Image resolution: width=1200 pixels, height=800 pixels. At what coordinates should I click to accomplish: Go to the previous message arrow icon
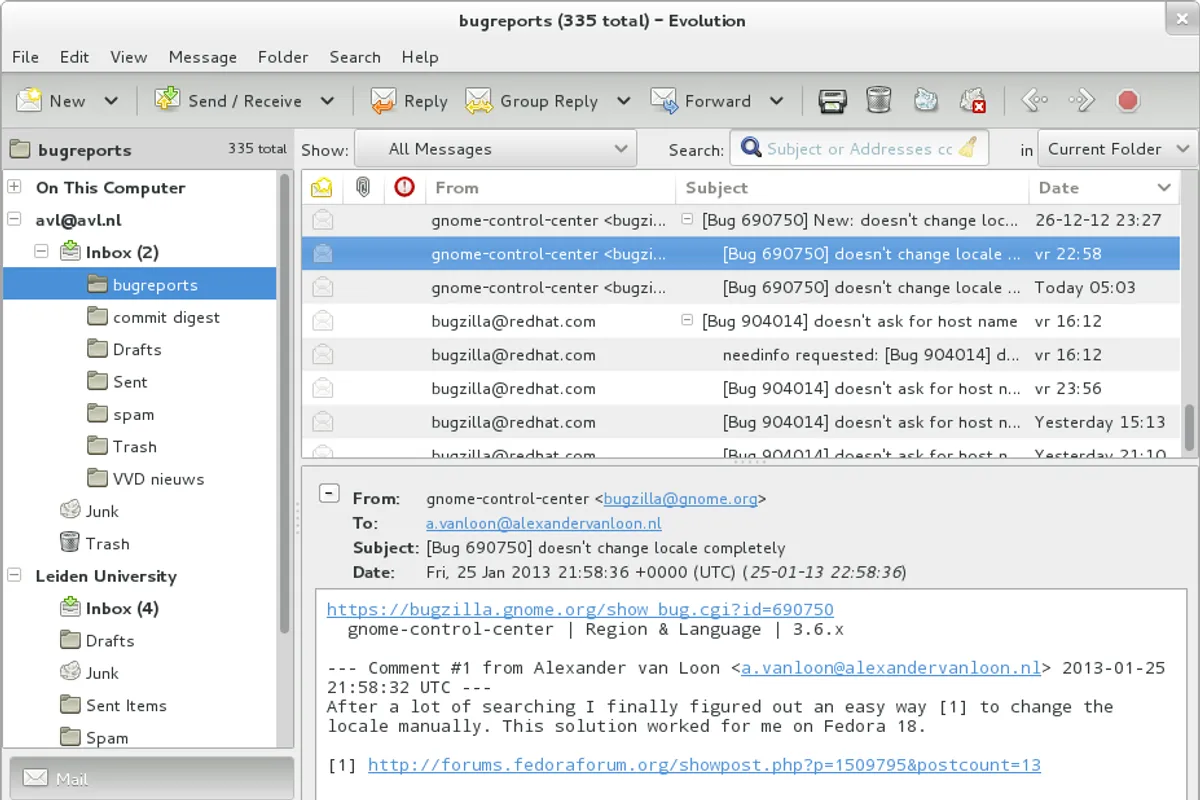pyautogui.click(x=1034, y=100)
